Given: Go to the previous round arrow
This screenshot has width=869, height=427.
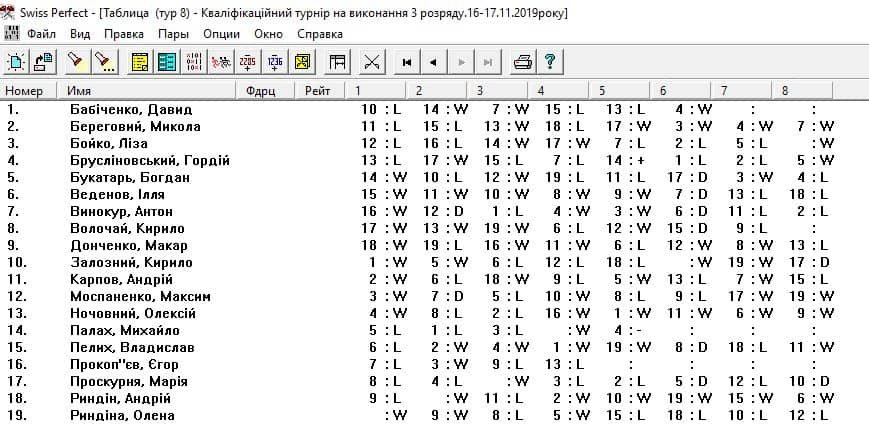Looking at the screenshot, I should click(x=433, y=62).
